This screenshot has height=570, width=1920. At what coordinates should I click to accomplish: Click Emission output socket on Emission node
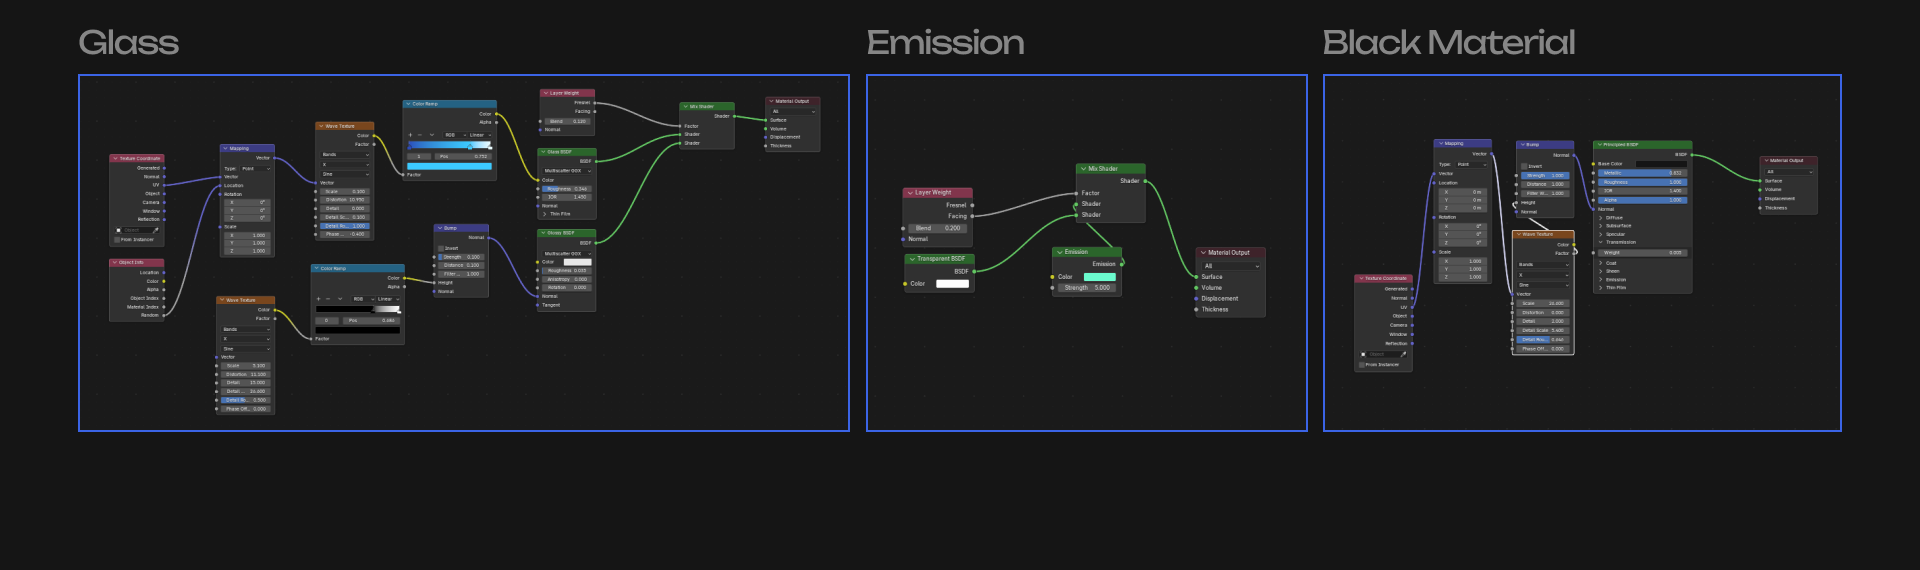(x=1122, y=264)
